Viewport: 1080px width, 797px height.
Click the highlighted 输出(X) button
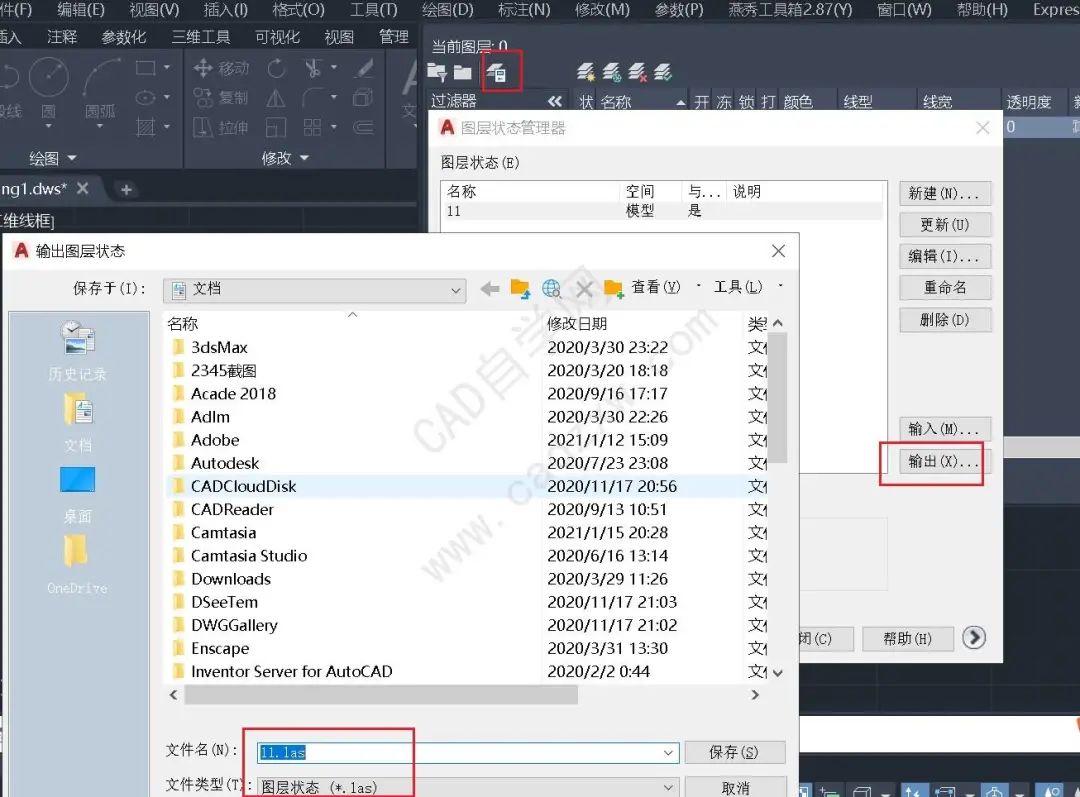933,463
